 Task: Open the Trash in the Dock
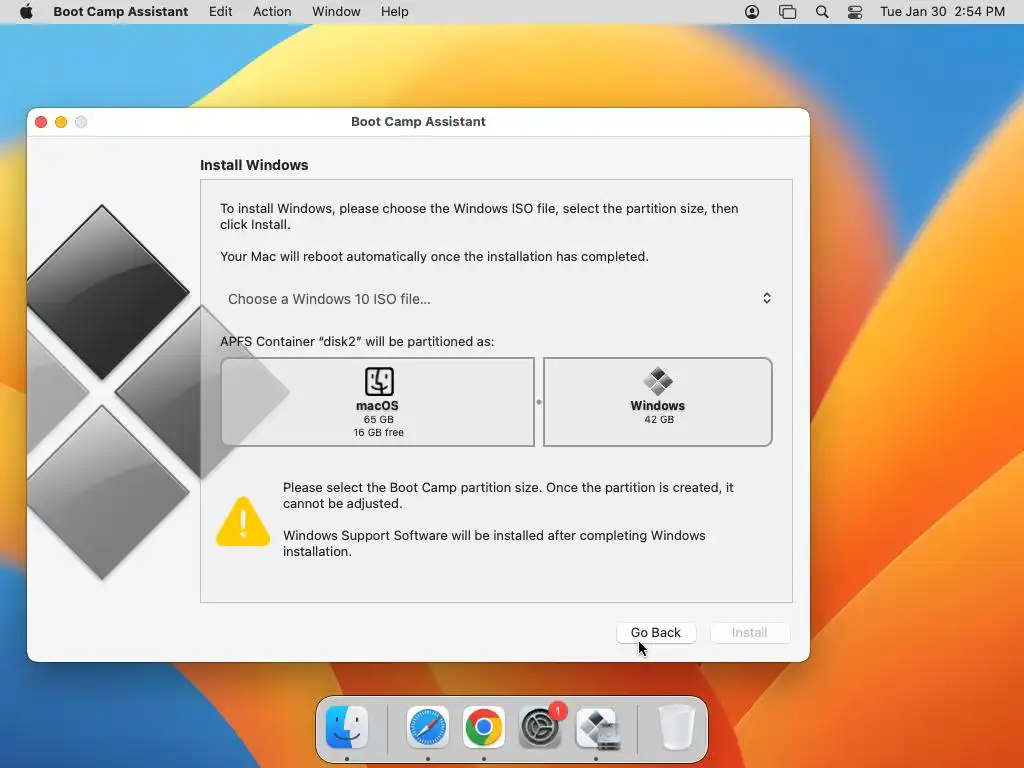click(676, 727)
